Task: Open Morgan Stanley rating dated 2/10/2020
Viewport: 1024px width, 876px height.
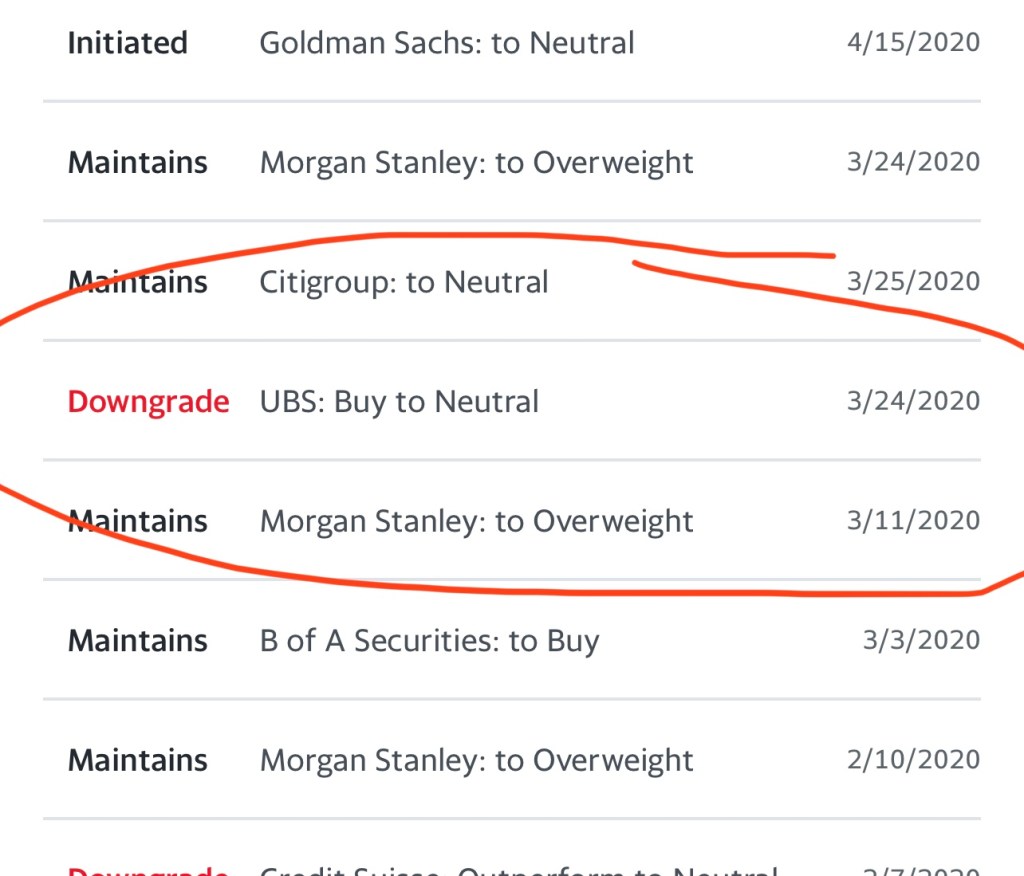Action: pyautogui.click(x=476, y=760)
